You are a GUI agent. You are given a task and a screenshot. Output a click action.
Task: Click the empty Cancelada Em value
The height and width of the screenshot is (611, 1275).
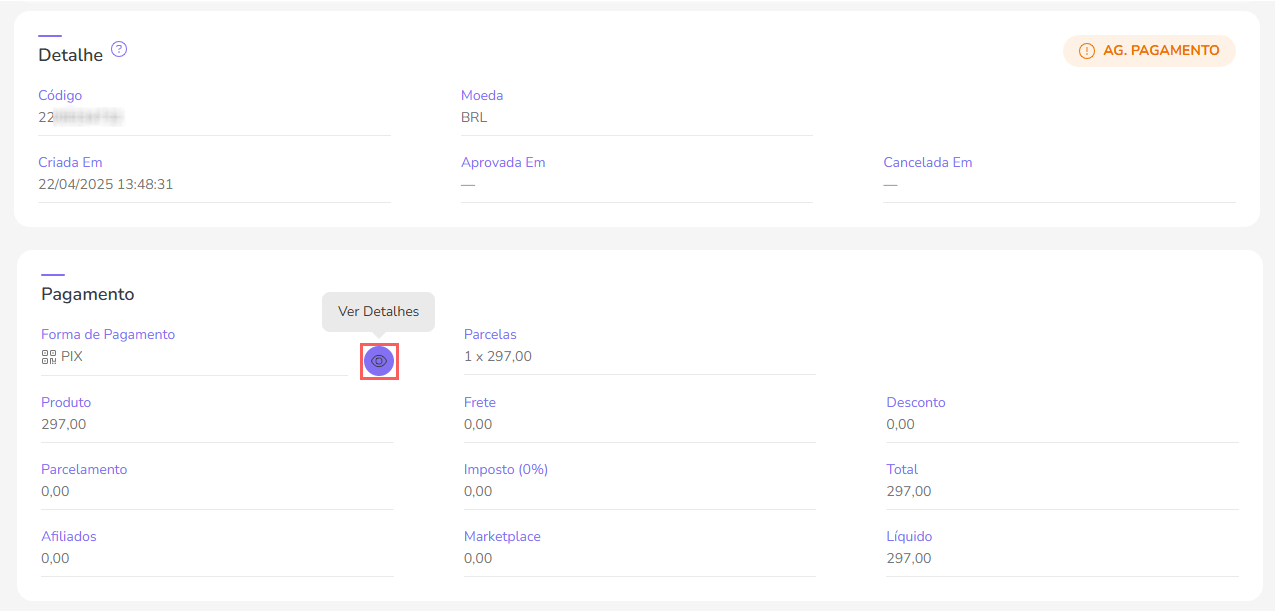pyautogui.click(x=890, y=184)
